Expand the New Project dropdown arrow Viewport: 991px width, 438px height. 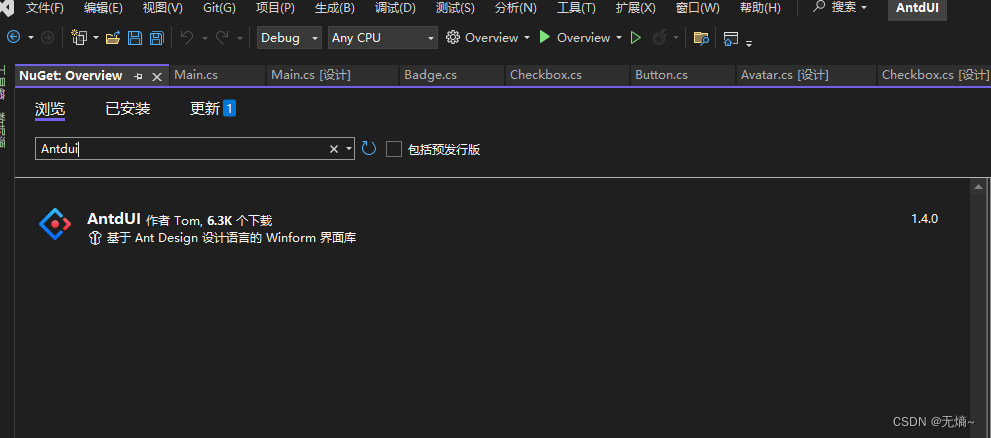[x=96, y=39]
